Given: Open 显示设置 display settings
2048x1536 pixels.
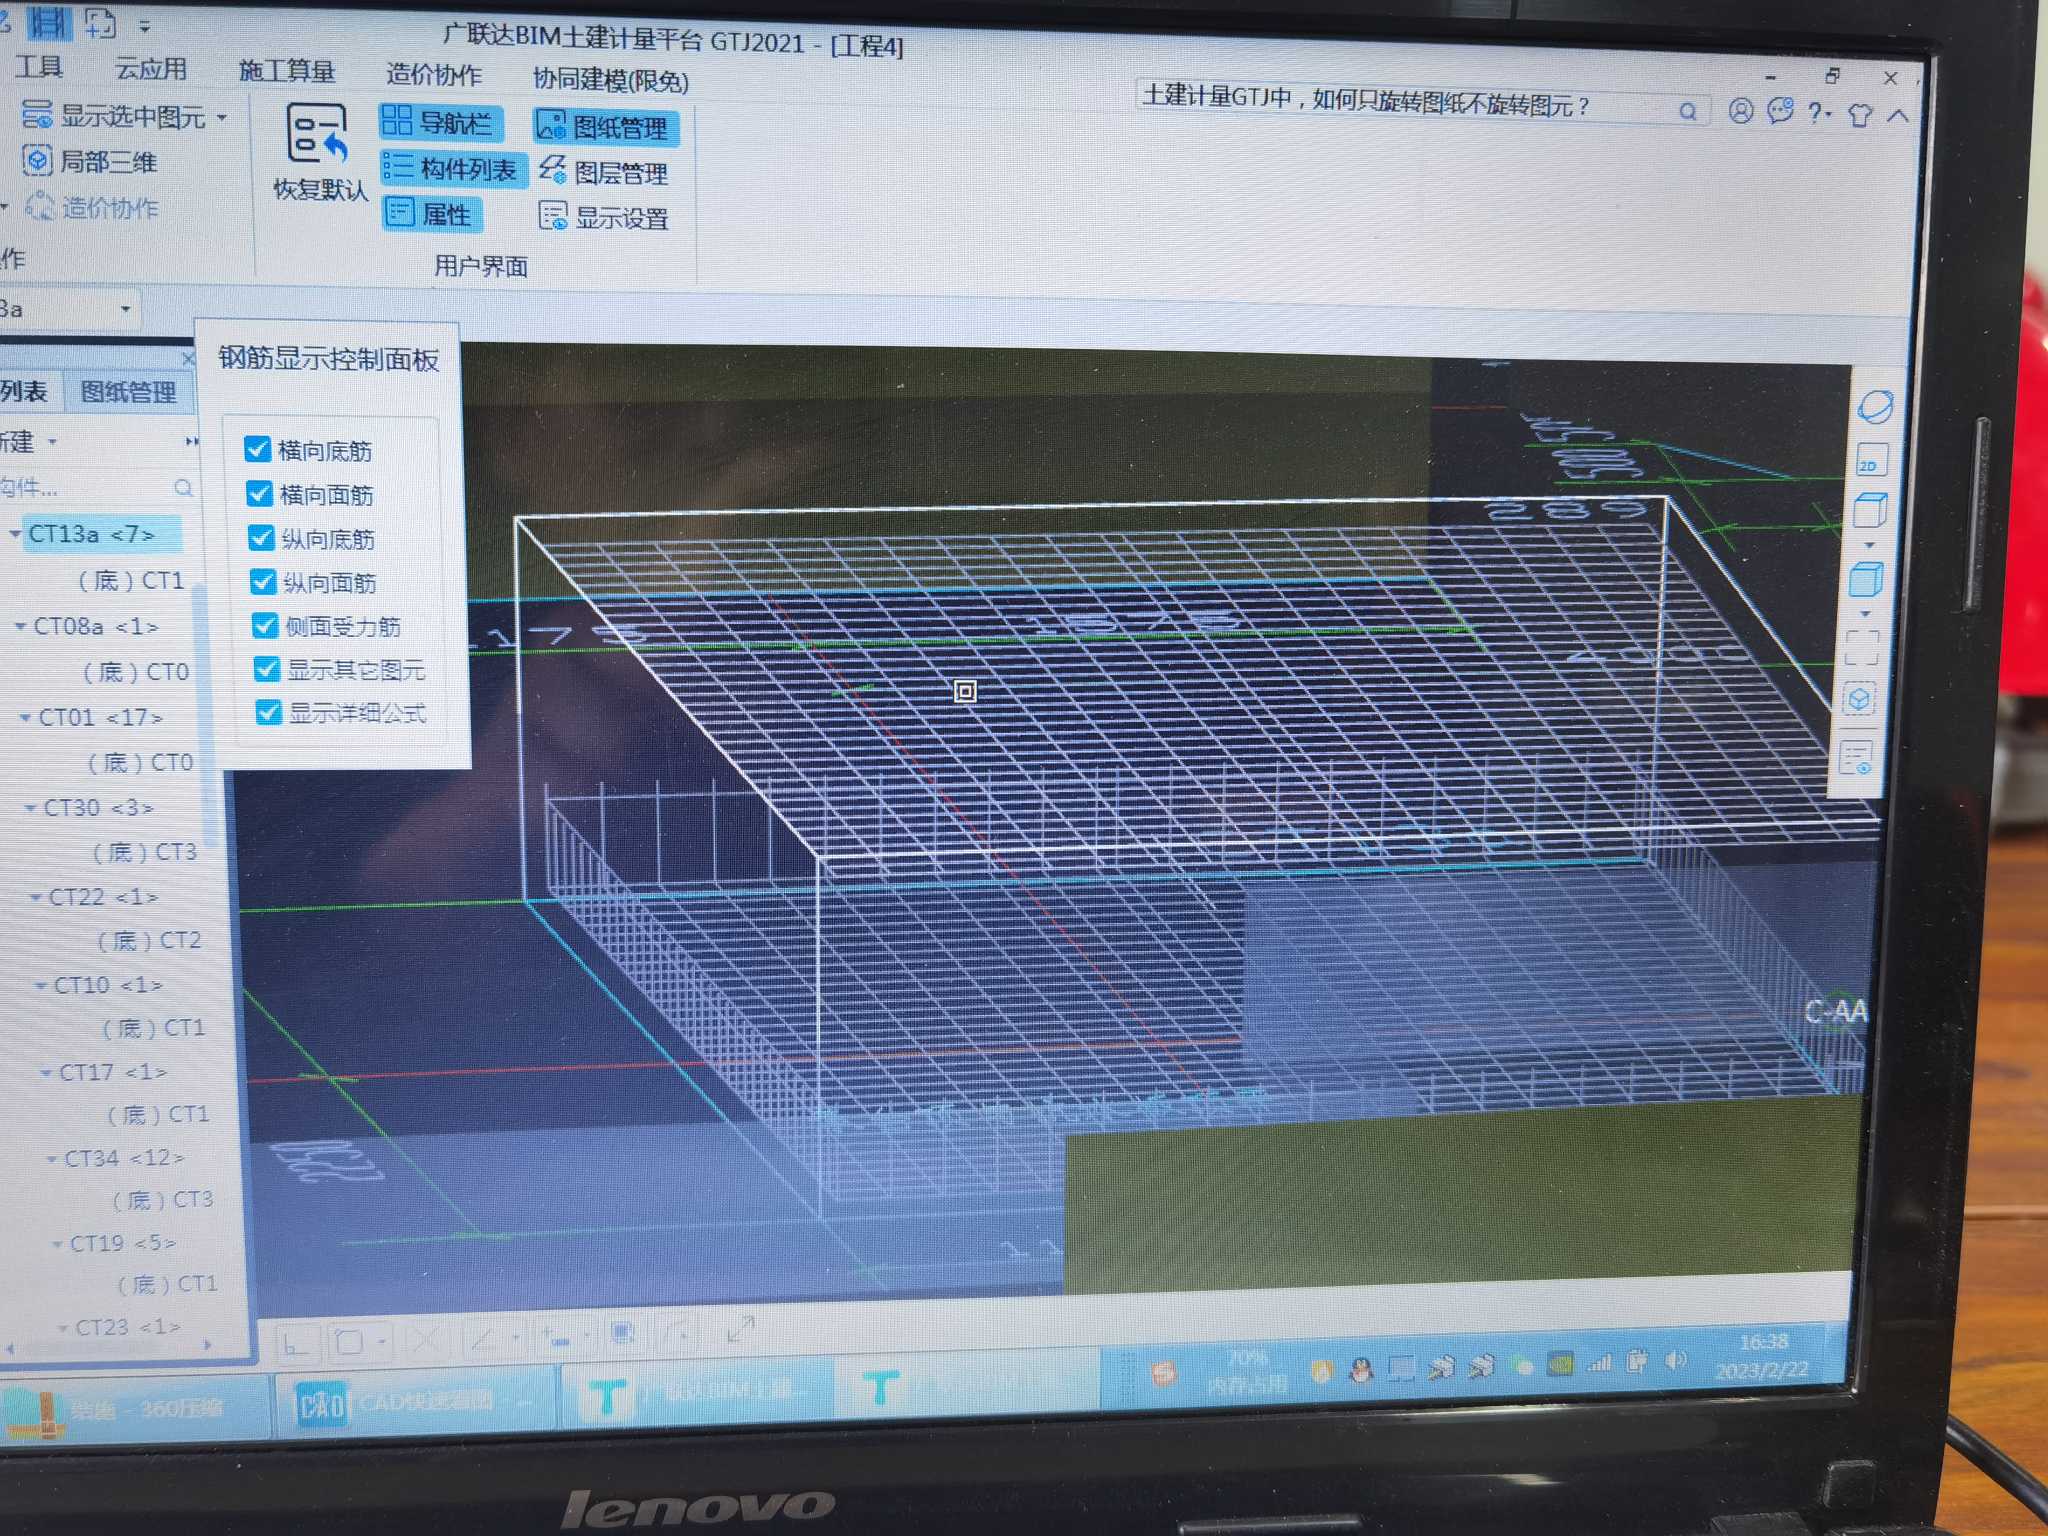Looking at the screenshot, I should point(604,217).
